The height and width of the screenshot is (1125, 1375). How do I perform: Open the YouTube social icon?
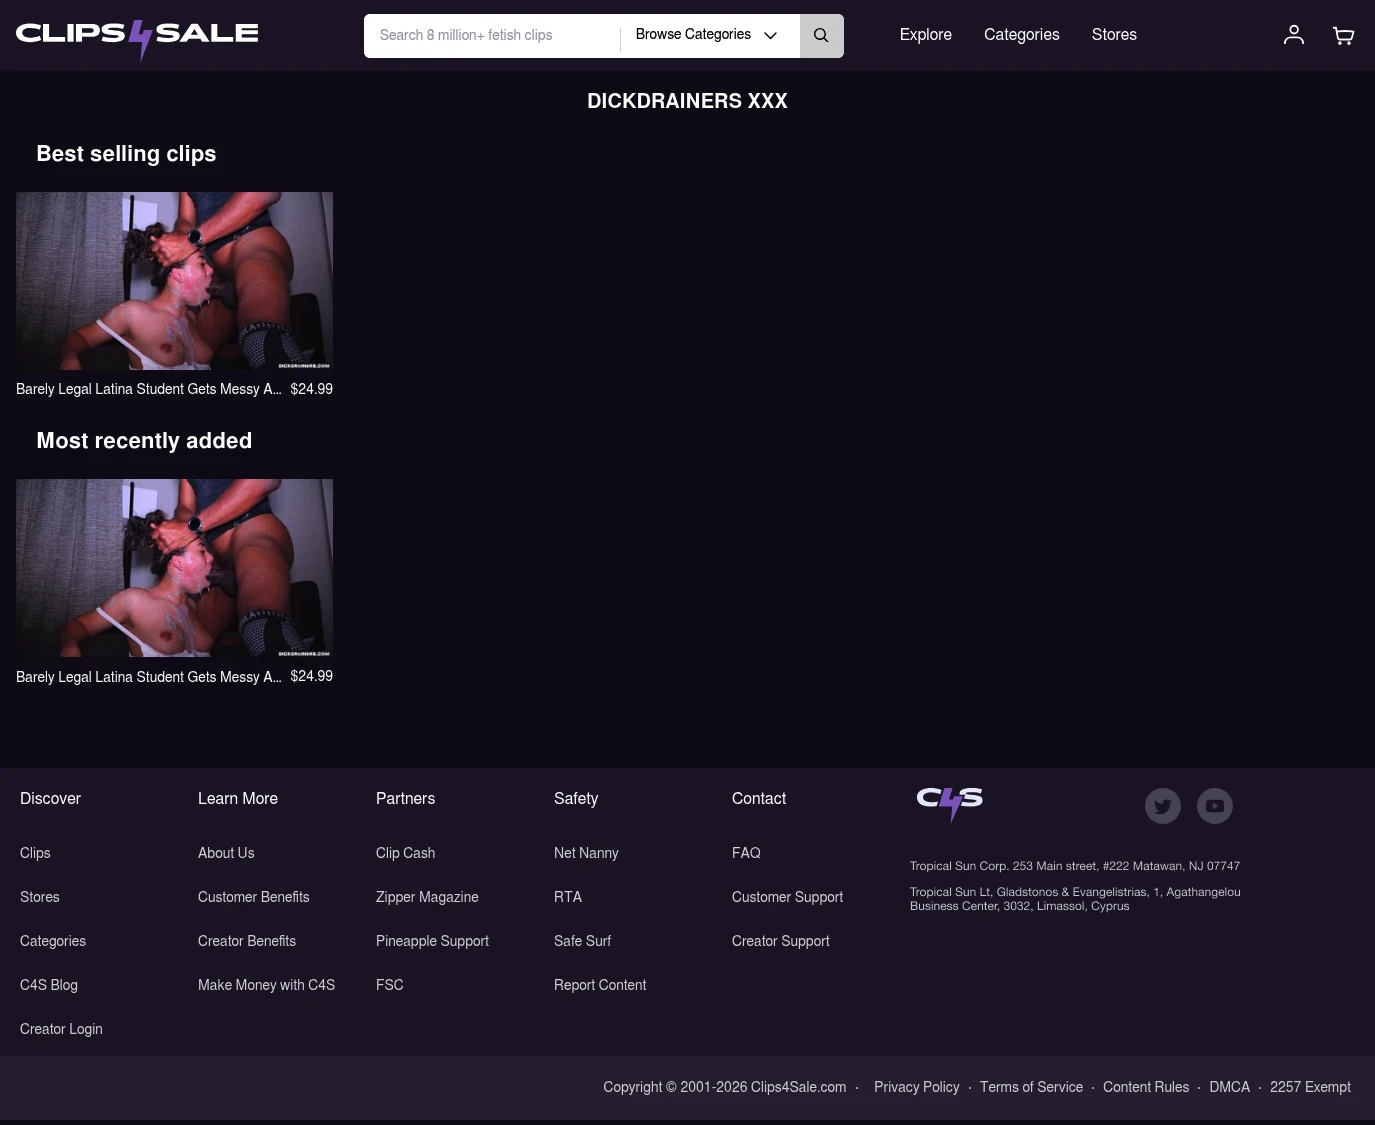[x=1215, y=806]
